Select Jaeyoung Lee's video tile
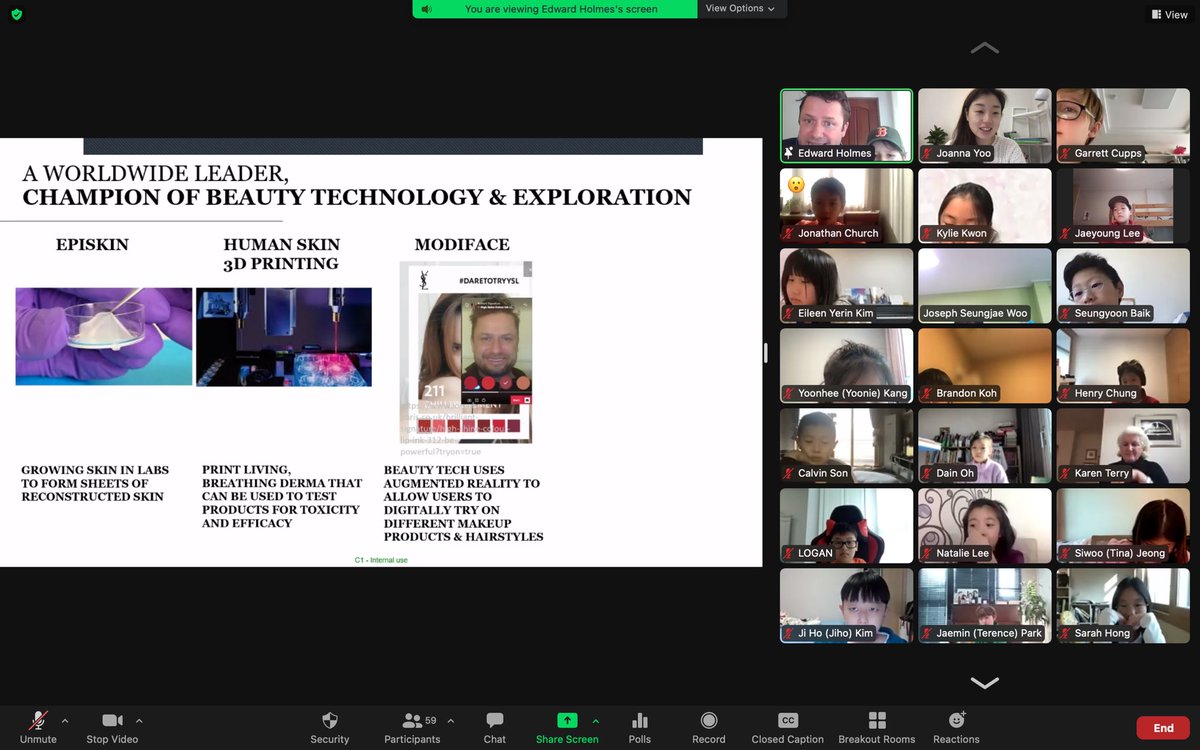This screenshot has height=750, width=1200. point(1123,206)
